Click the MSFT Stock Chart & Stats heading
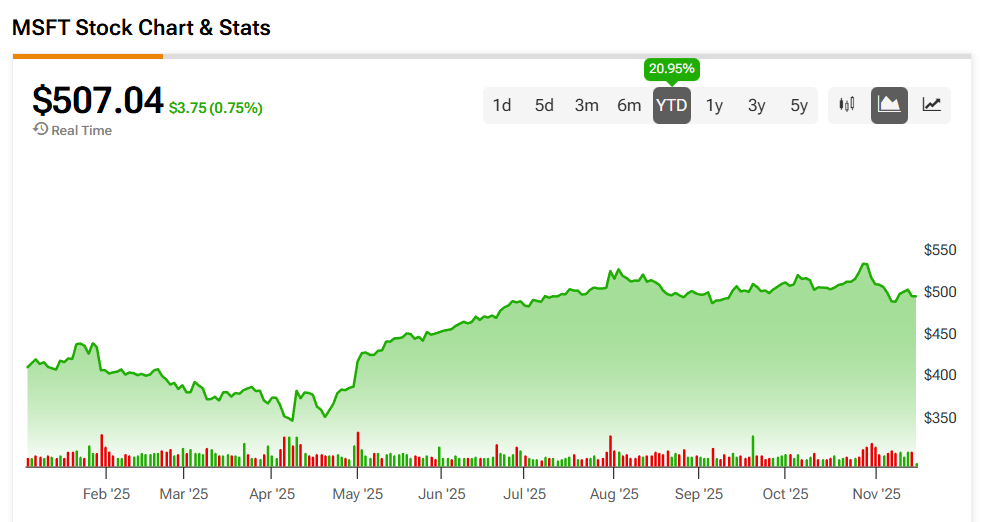This screenshot has height=522, width=981. pos(141,27)
